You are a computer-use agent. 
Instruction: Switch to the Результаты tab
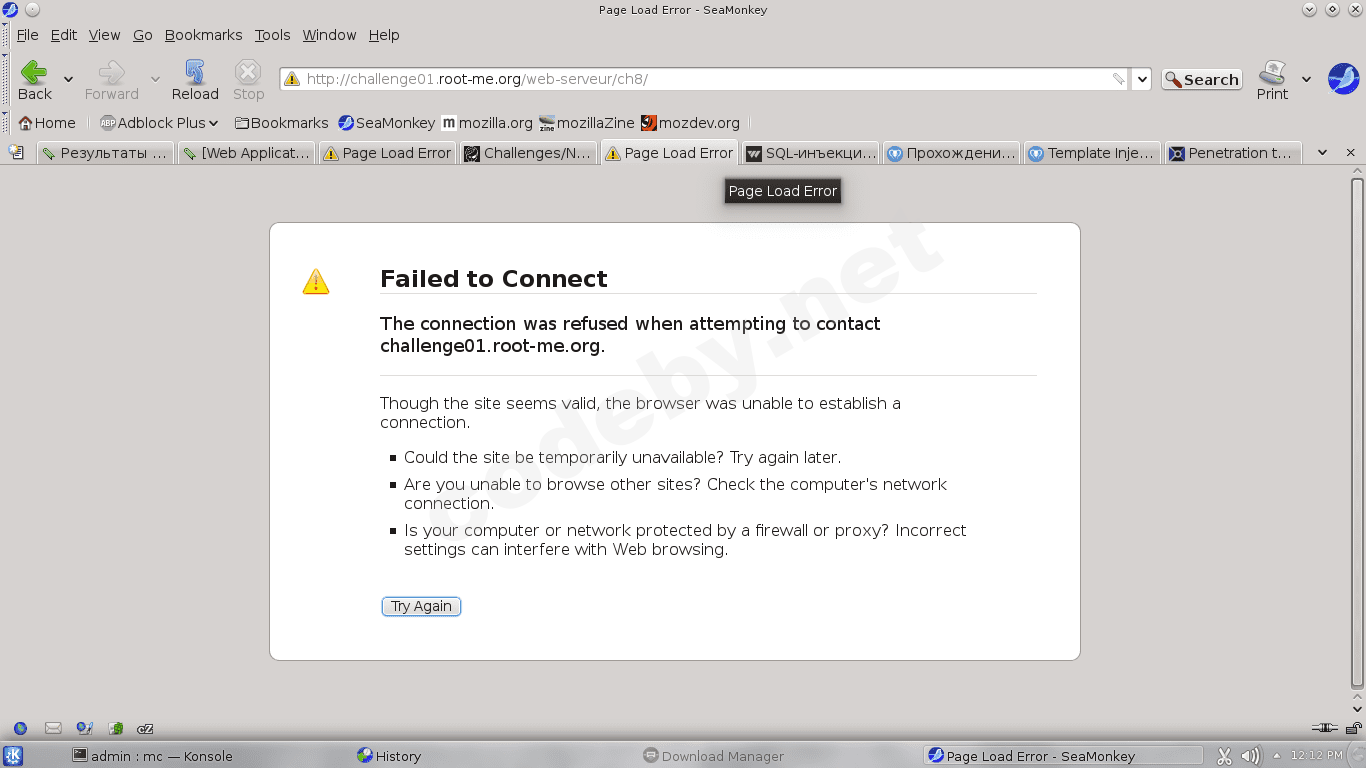click(x=105, y=153)
